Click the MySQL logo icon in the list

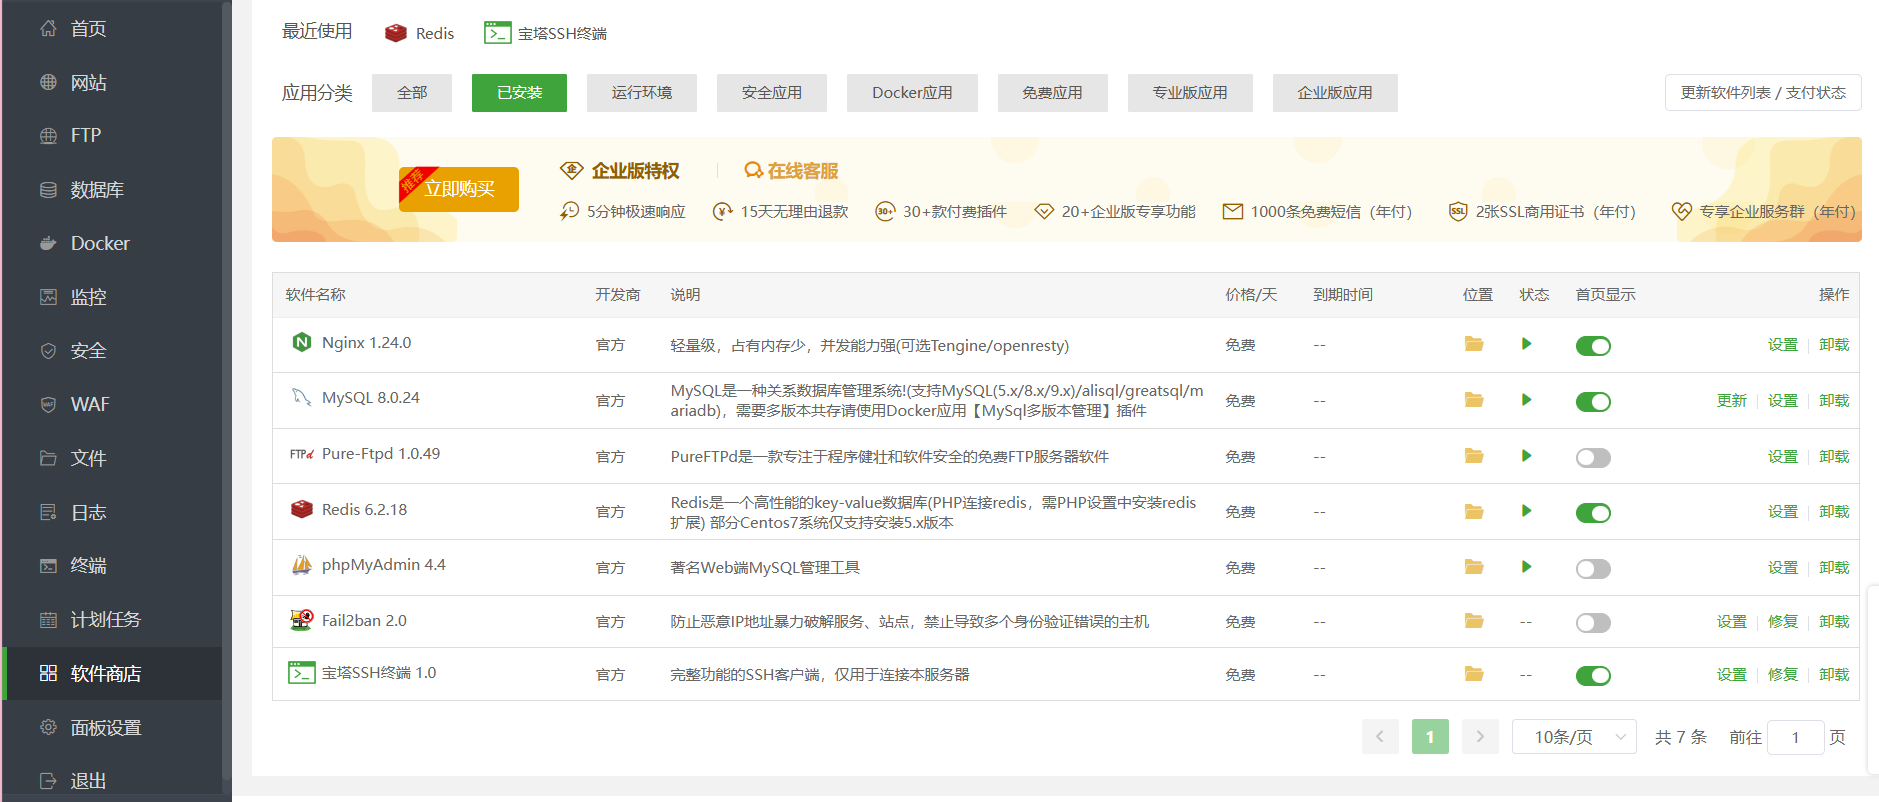[x=301, y=397]
